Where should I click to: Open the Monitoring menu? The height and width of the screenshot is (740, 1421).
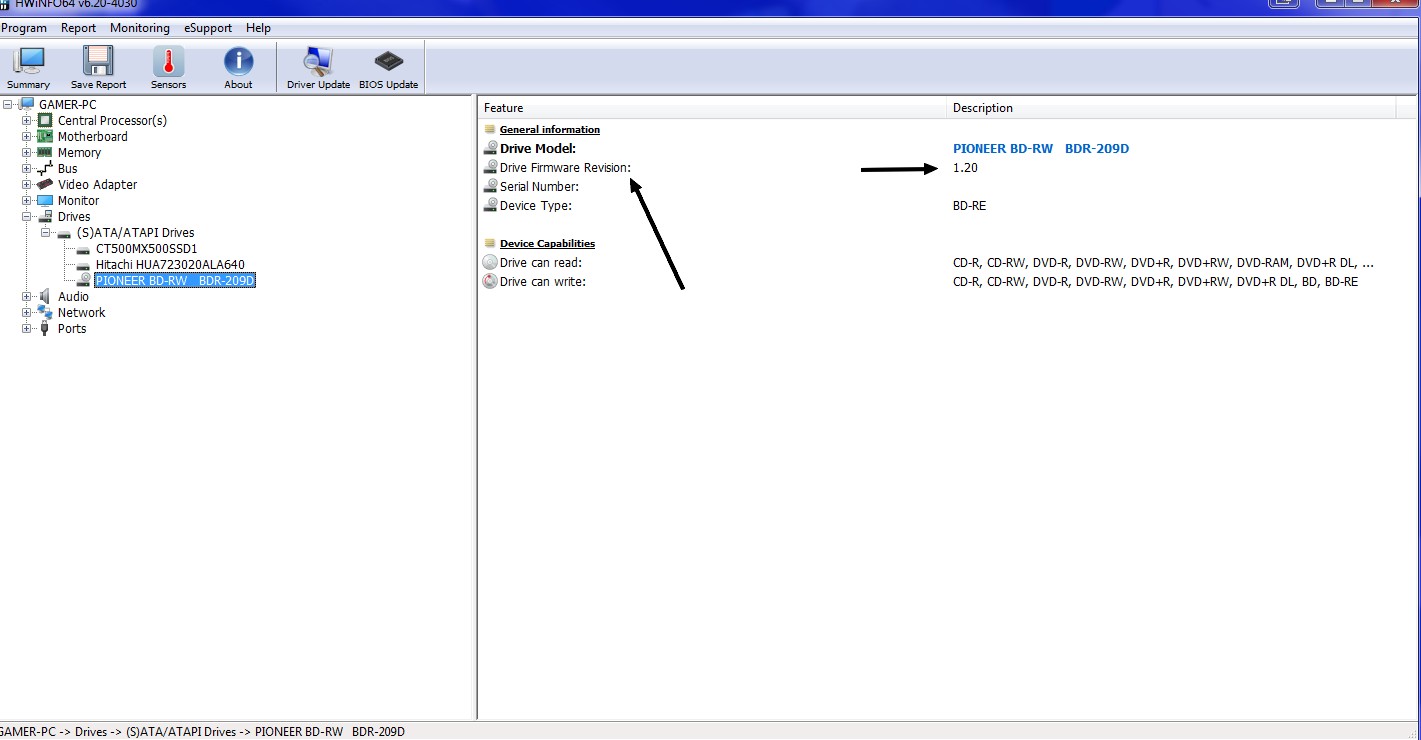click(140, 28)
